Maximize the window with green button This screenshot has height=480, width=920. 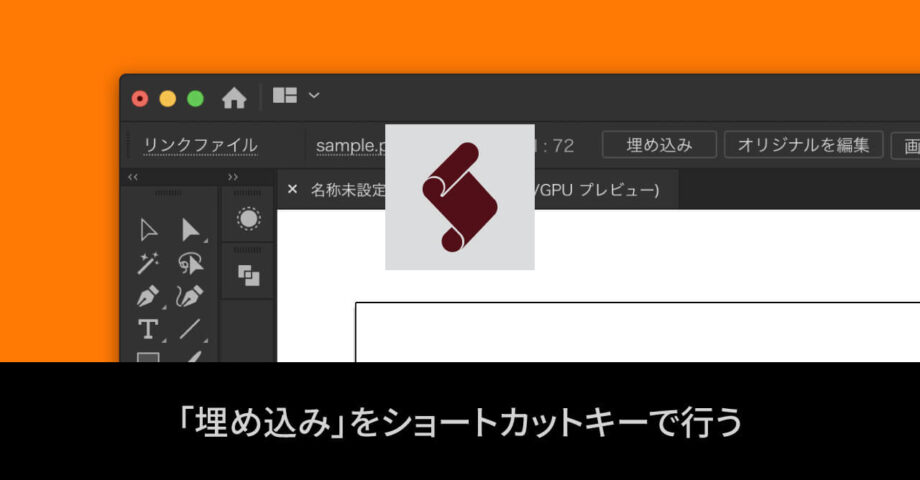tap(195, 99)
